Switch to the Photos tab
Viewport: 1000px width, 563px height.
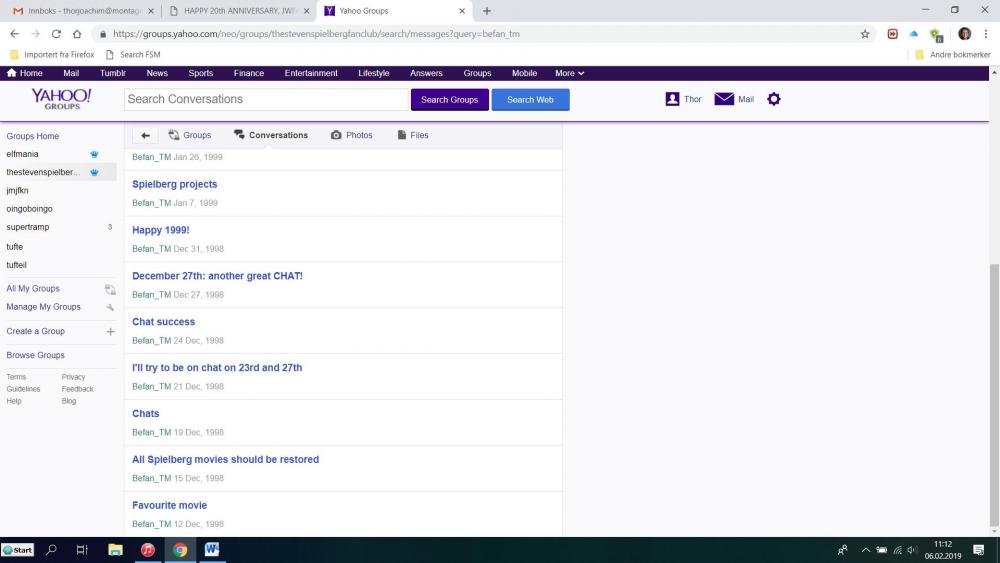(351, 135)
